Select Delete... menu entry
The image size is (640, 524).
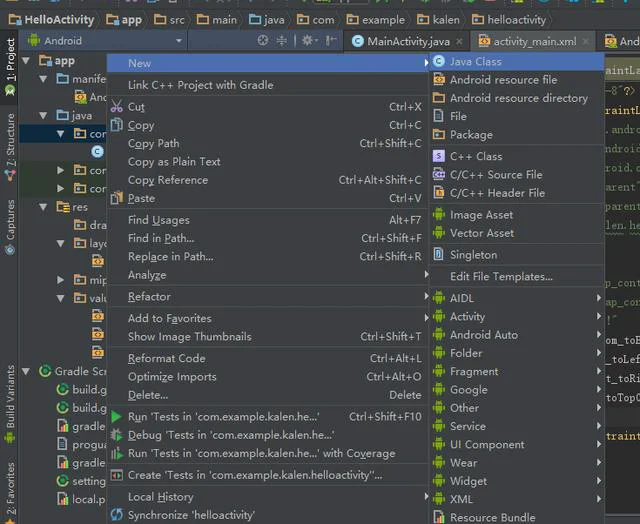[268, 395]
